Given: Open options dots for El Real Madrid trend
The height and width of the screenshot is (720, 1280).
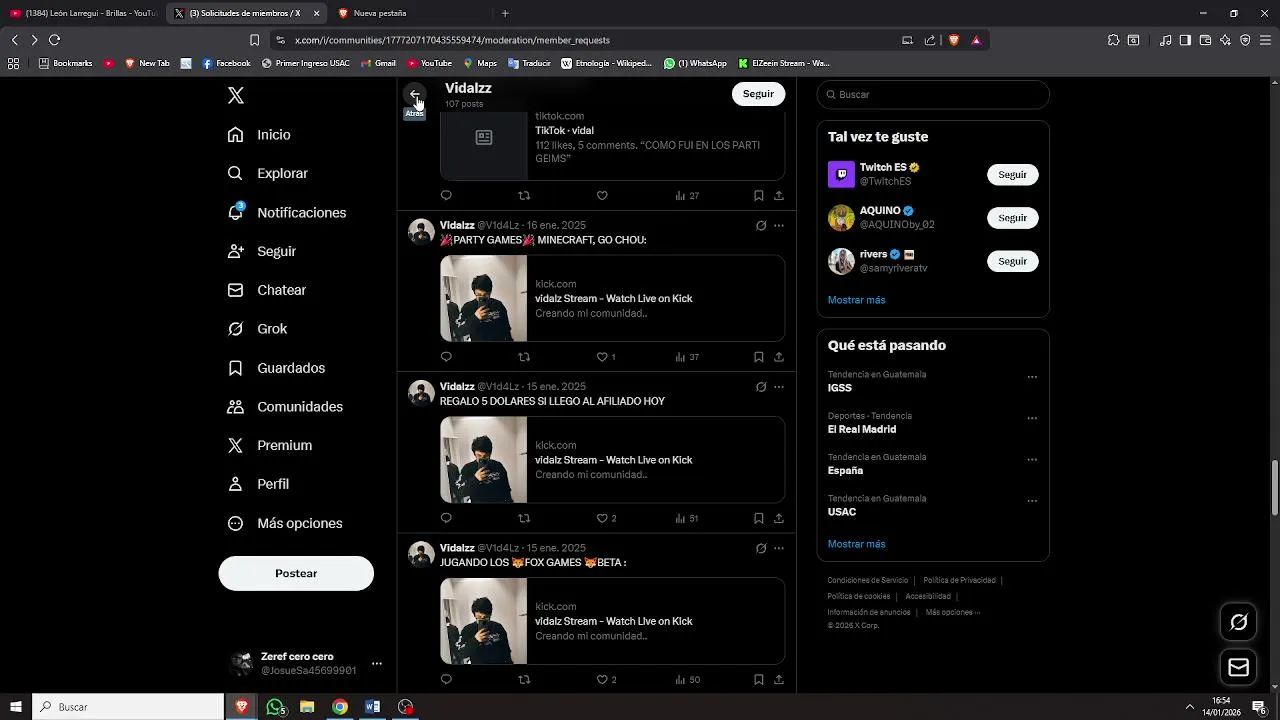Looking at the screenshot, I should 1032,418.
